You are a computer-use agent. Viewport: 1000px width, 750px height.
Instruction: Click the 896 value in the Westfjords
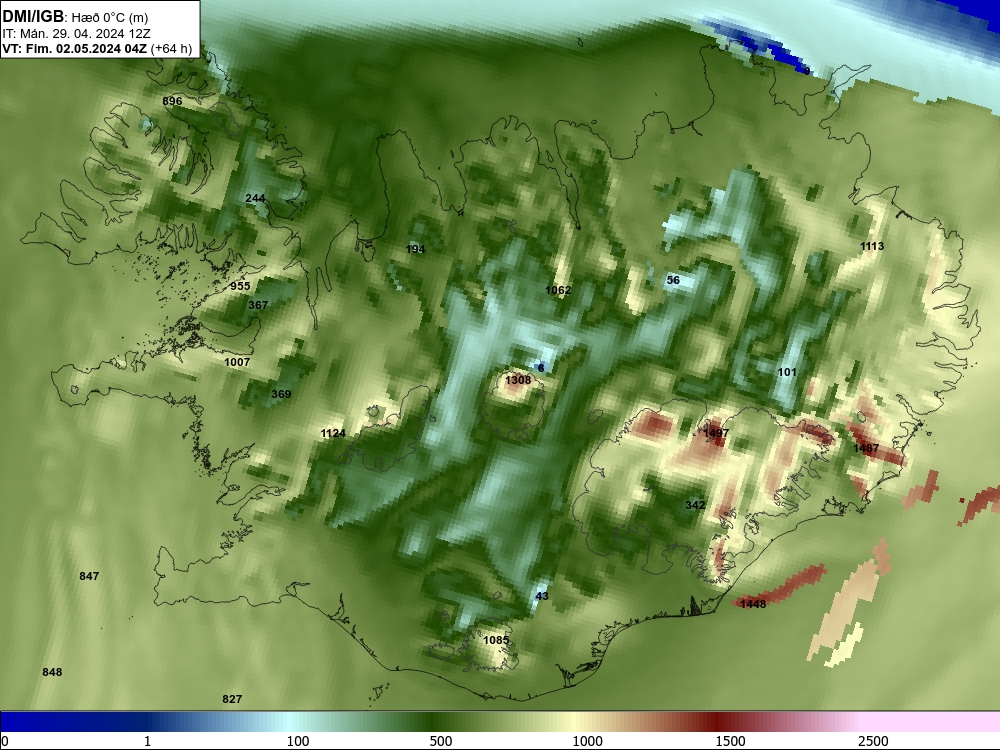[x=172, y=101]
